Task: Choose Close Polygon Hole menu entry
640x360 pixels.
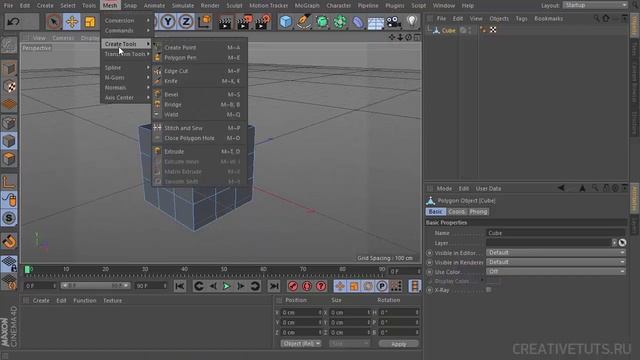Action: point(199,138)
